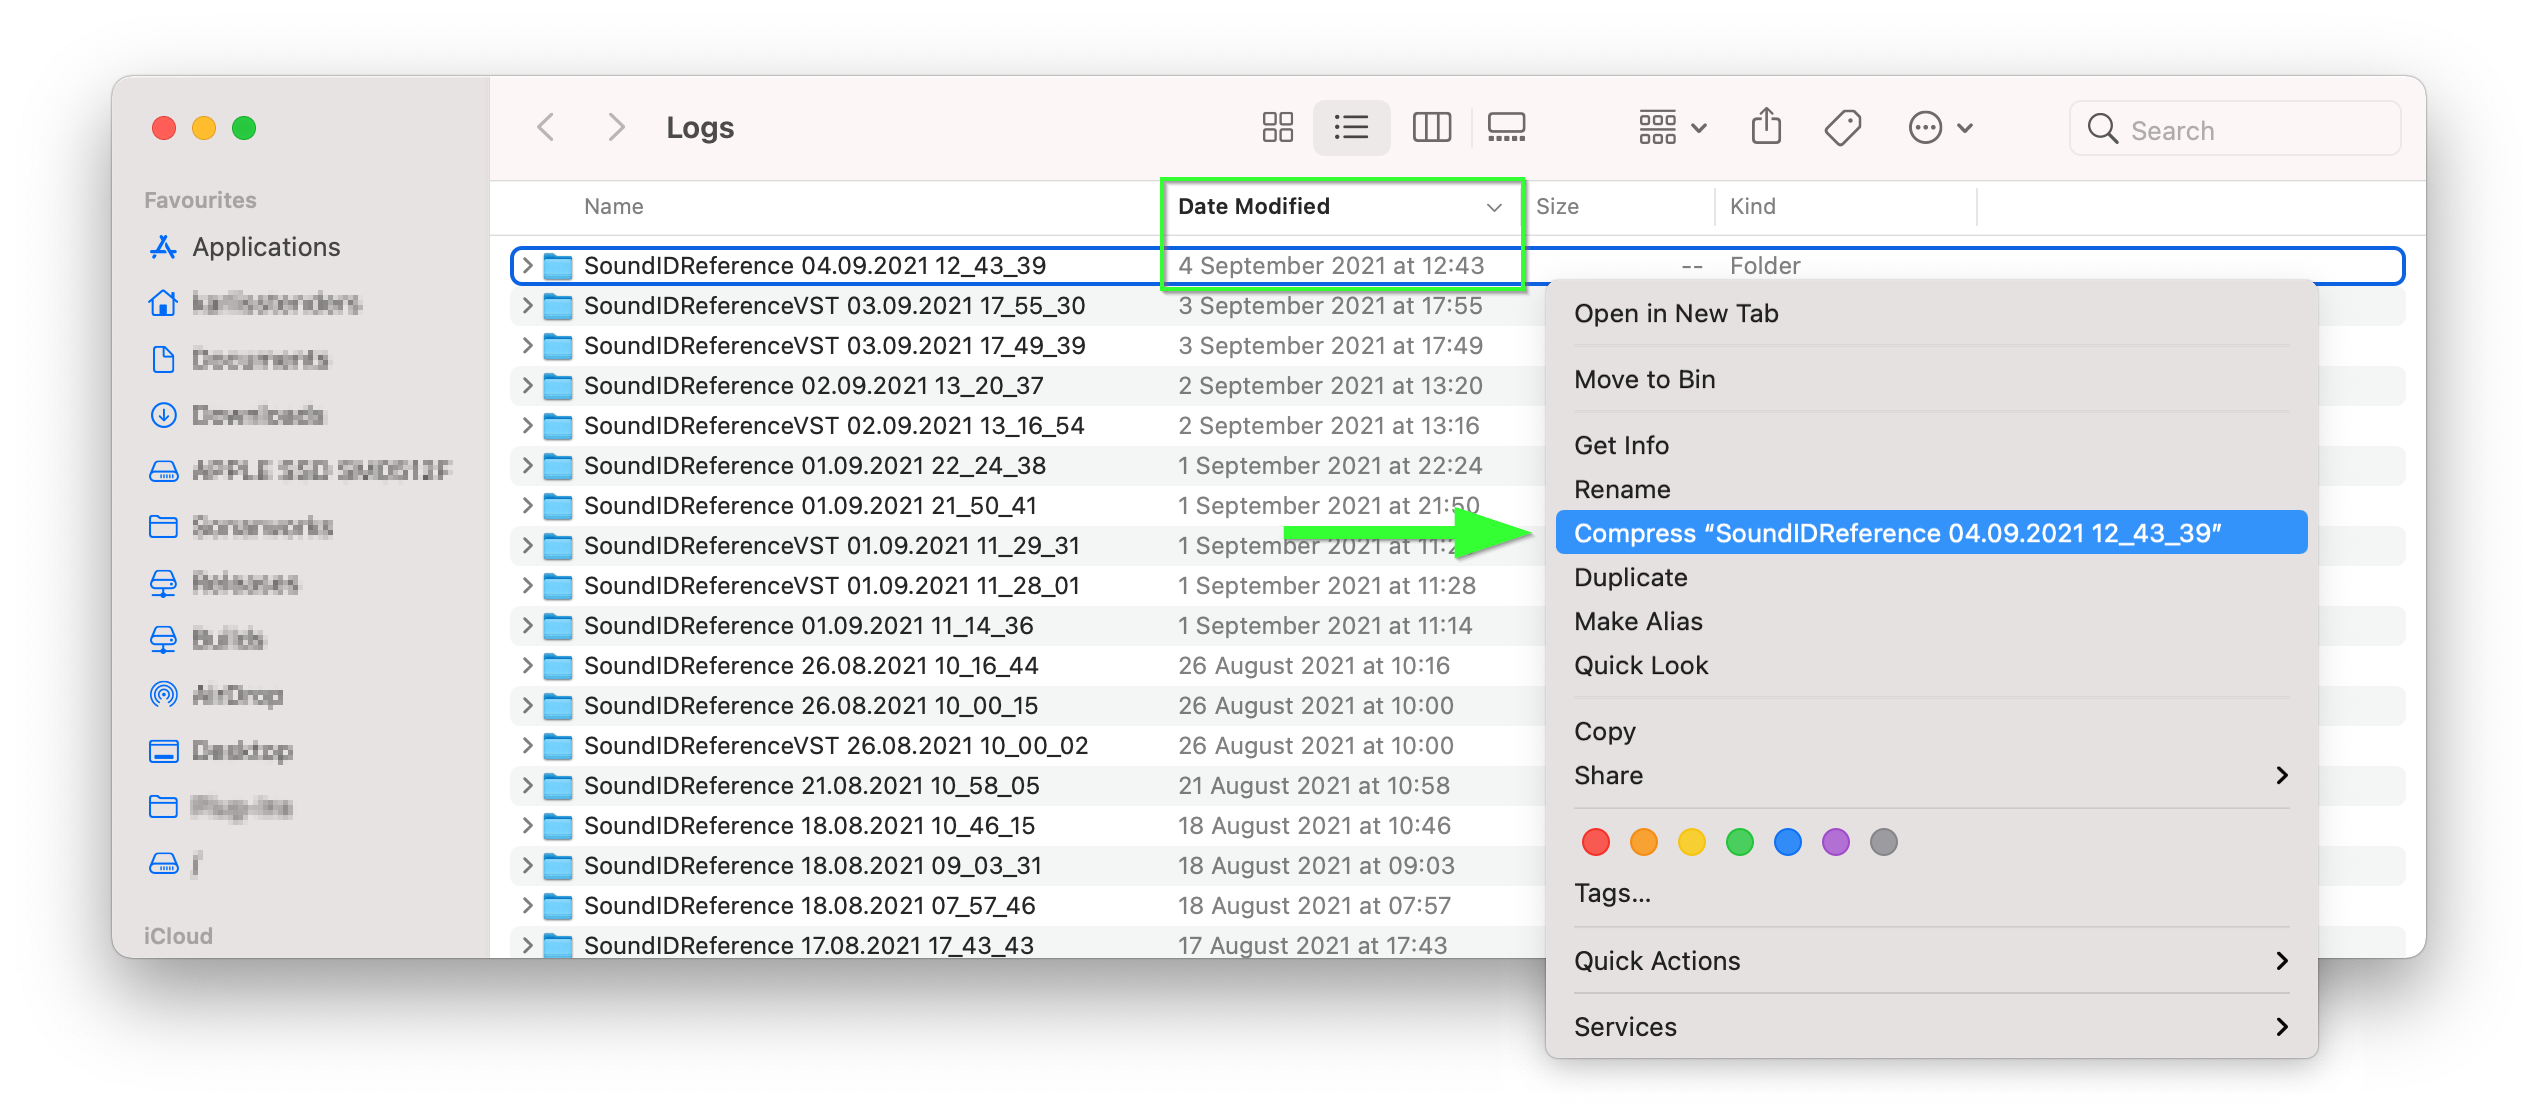This screenshot has width=2538, height=1106.
Task: Open the Downloads sidebar item
Action: pos(237,415)
